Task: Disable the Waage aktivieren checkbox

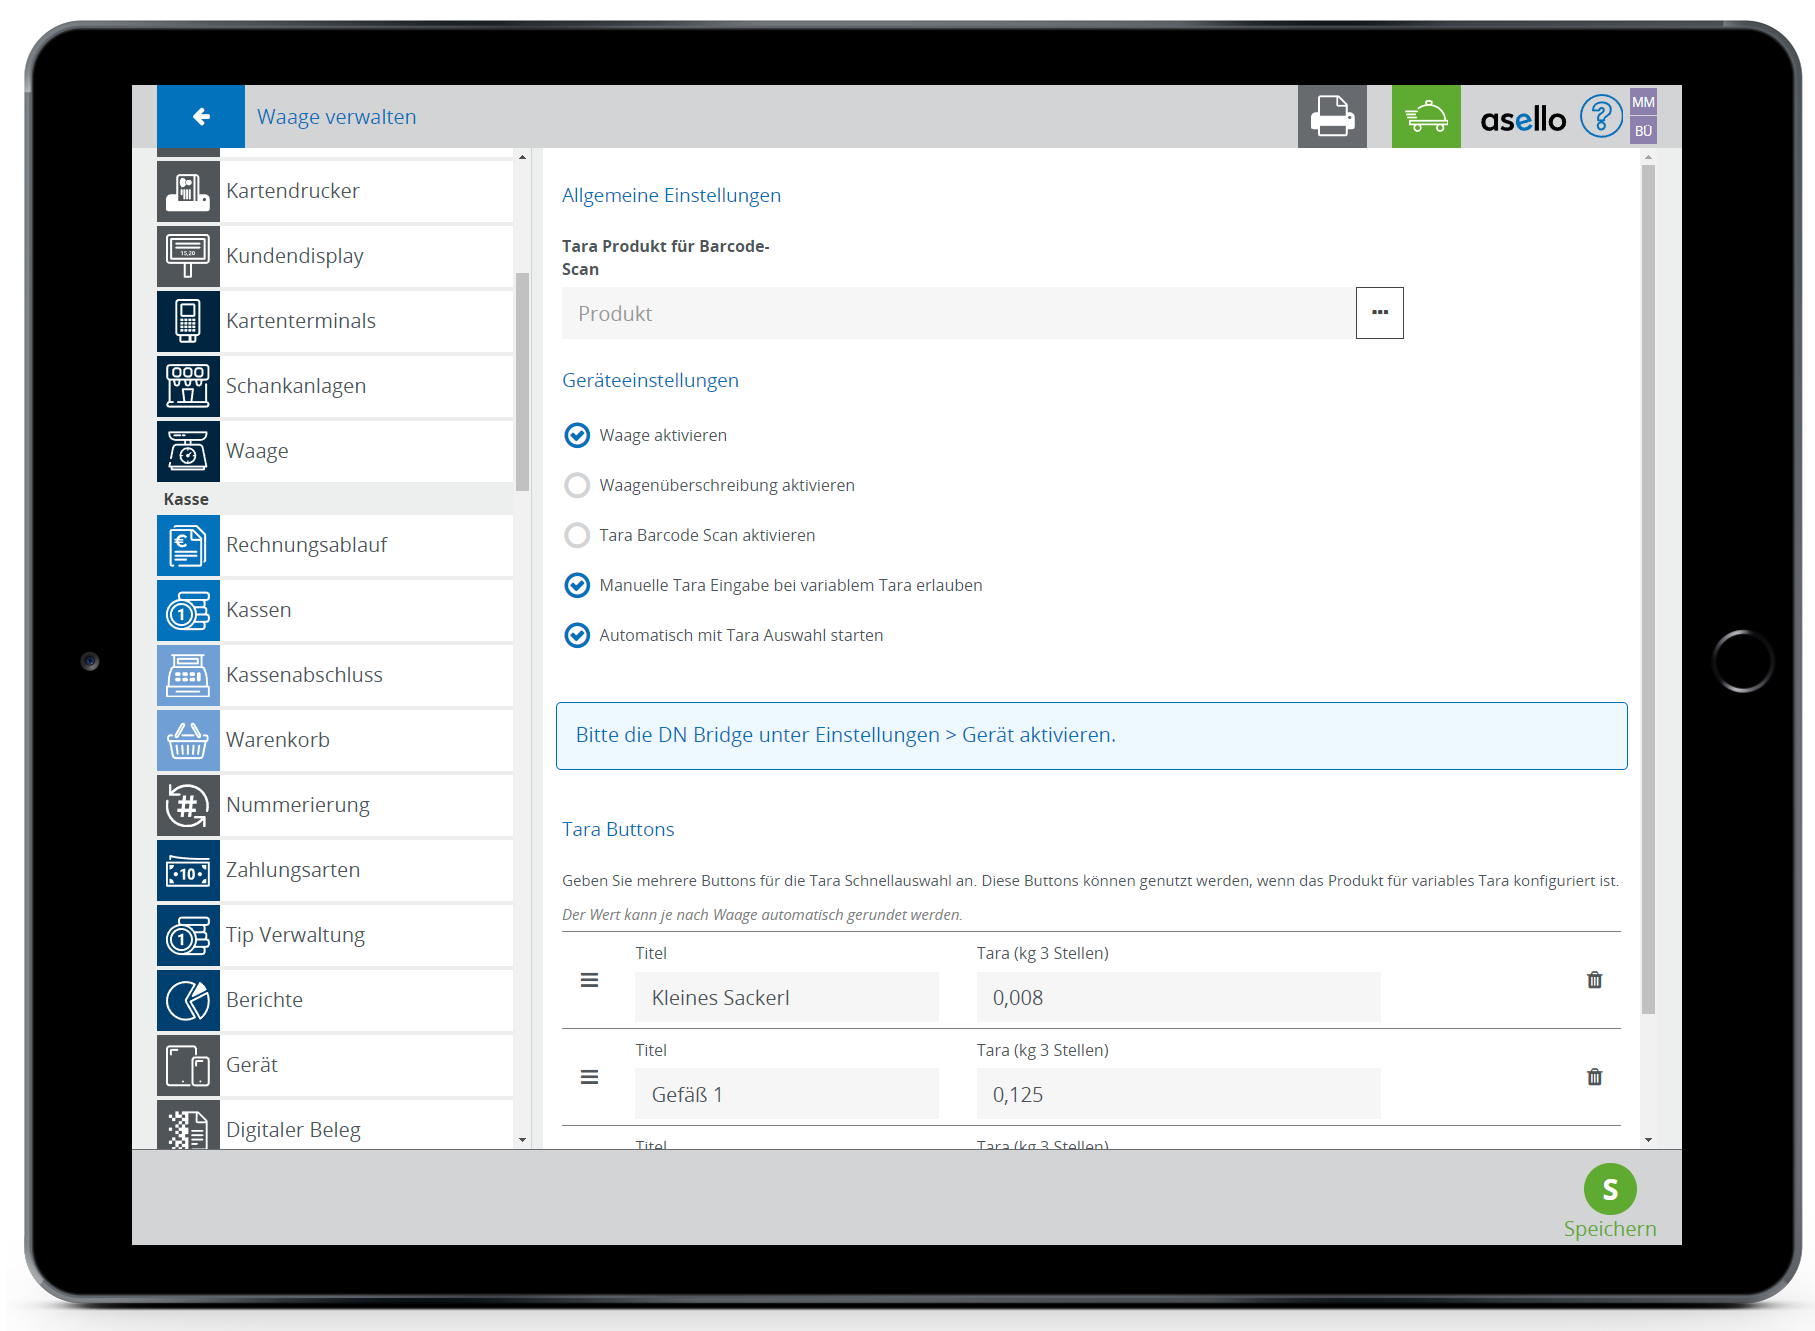Action: pyautogui.click(x=577, y=435)
